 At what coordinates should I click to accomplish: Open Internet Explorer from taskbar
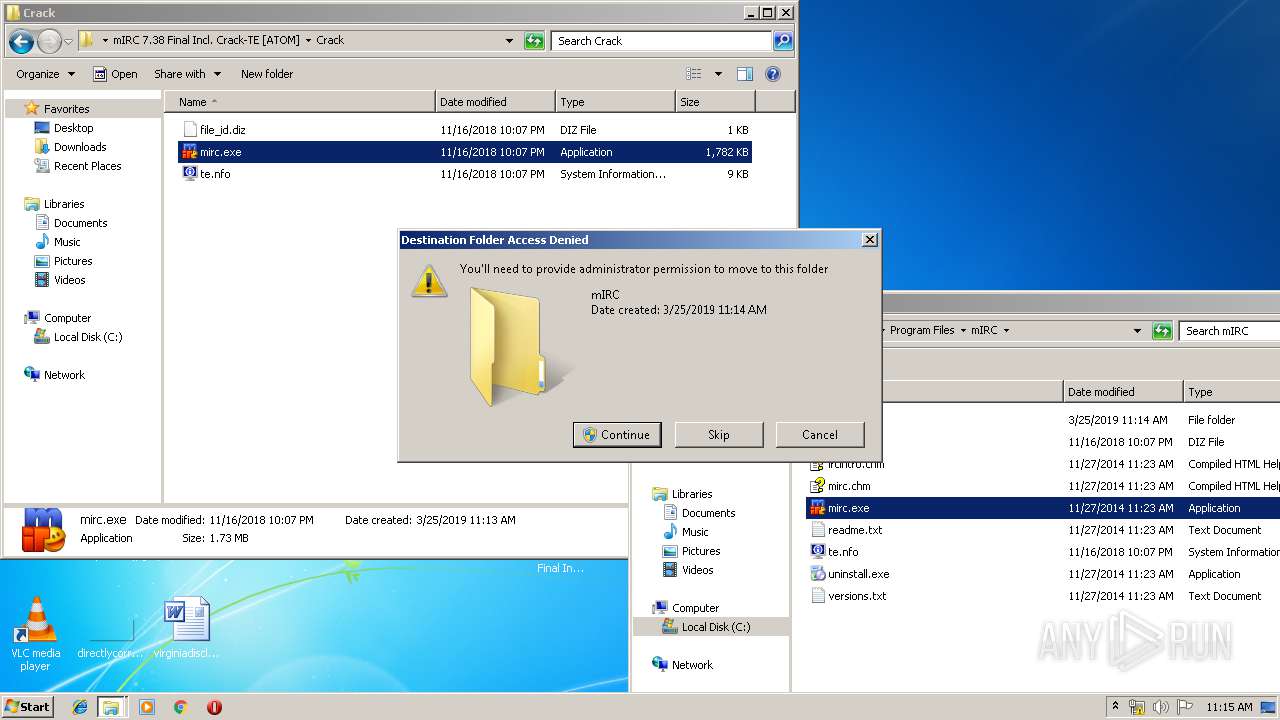pos(80,707)
